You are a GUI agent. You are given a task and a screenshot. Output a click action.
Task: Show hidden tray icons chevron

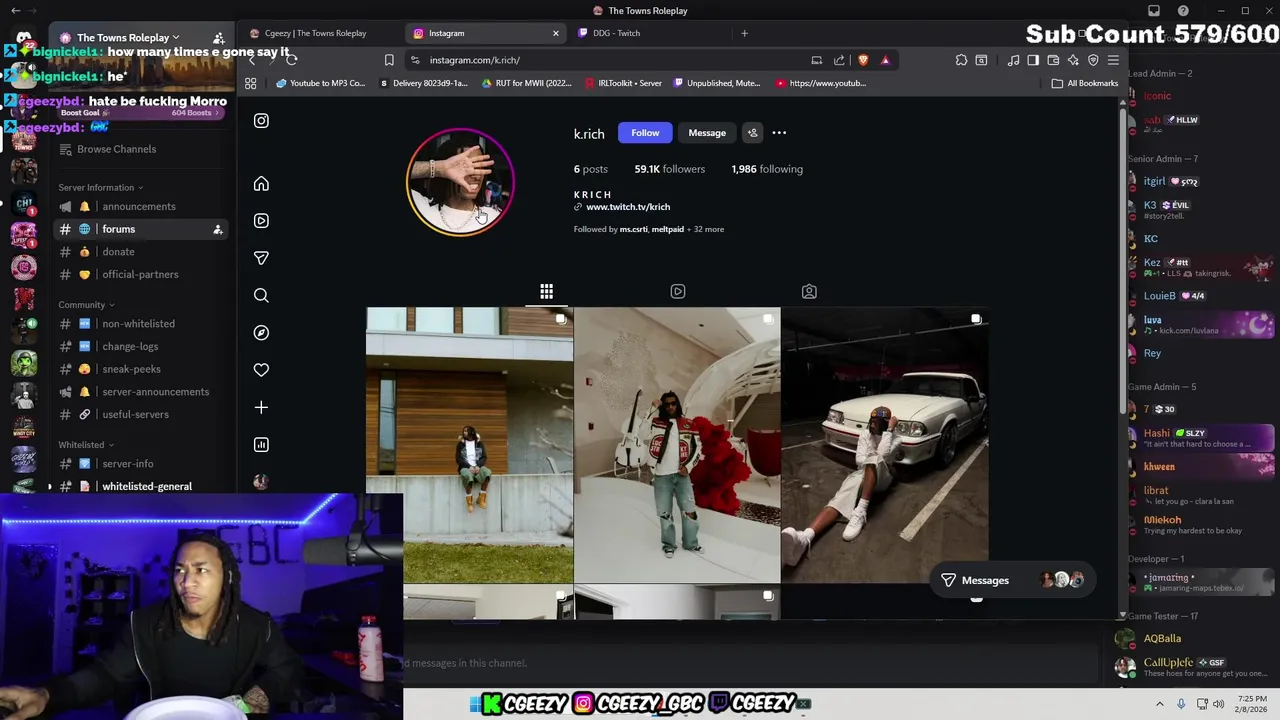pos(1160,704)
